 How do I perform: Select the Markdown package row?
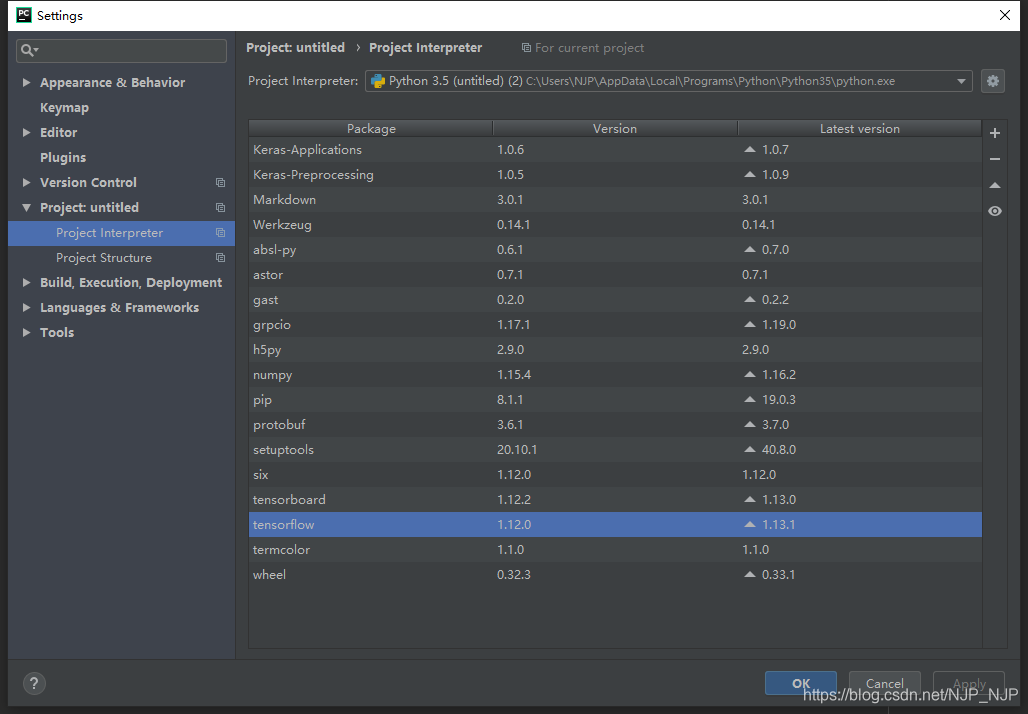615,199
